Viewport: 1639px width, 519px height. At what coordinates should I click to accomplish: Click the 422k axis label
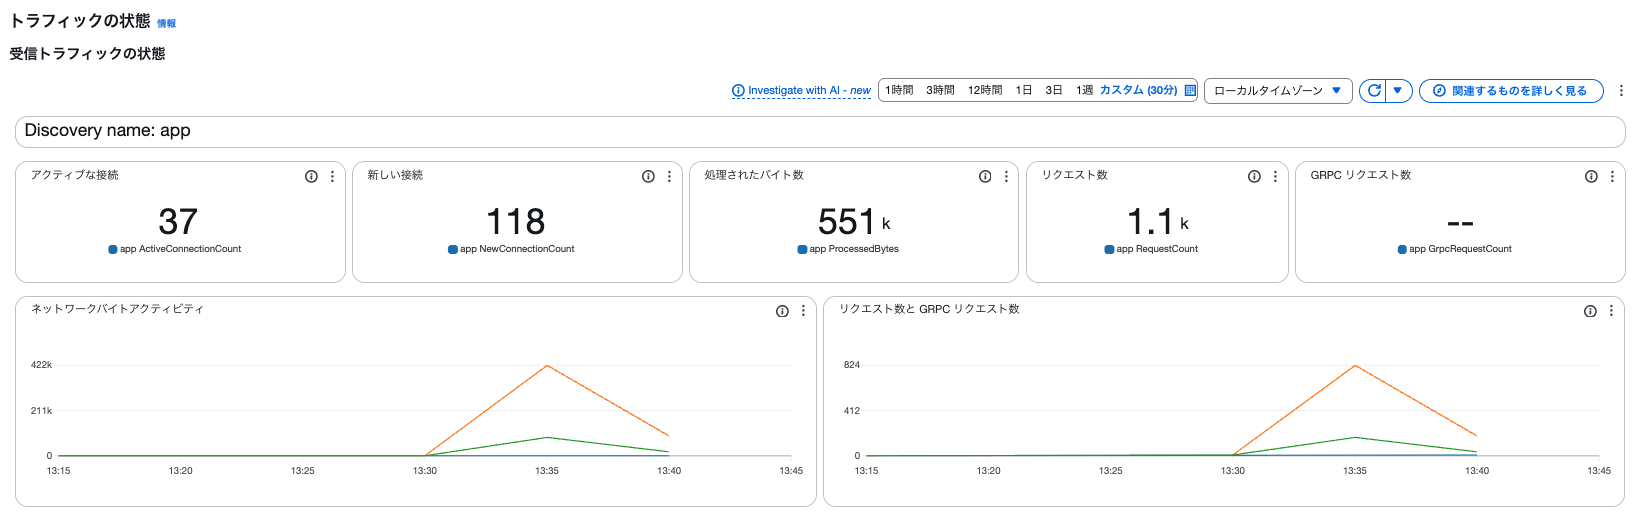(x=41, y=365)
